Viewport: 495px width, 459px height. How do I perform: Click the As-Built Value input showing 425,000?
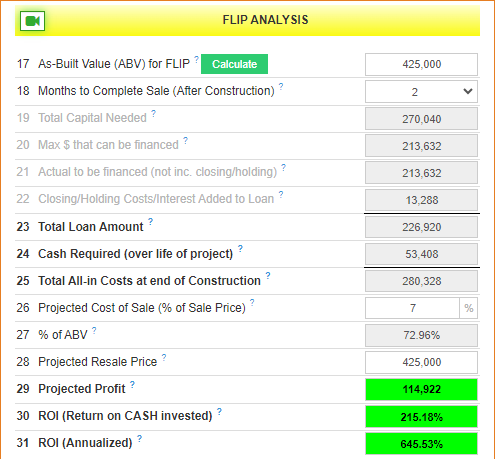click(x=421, y=64)
